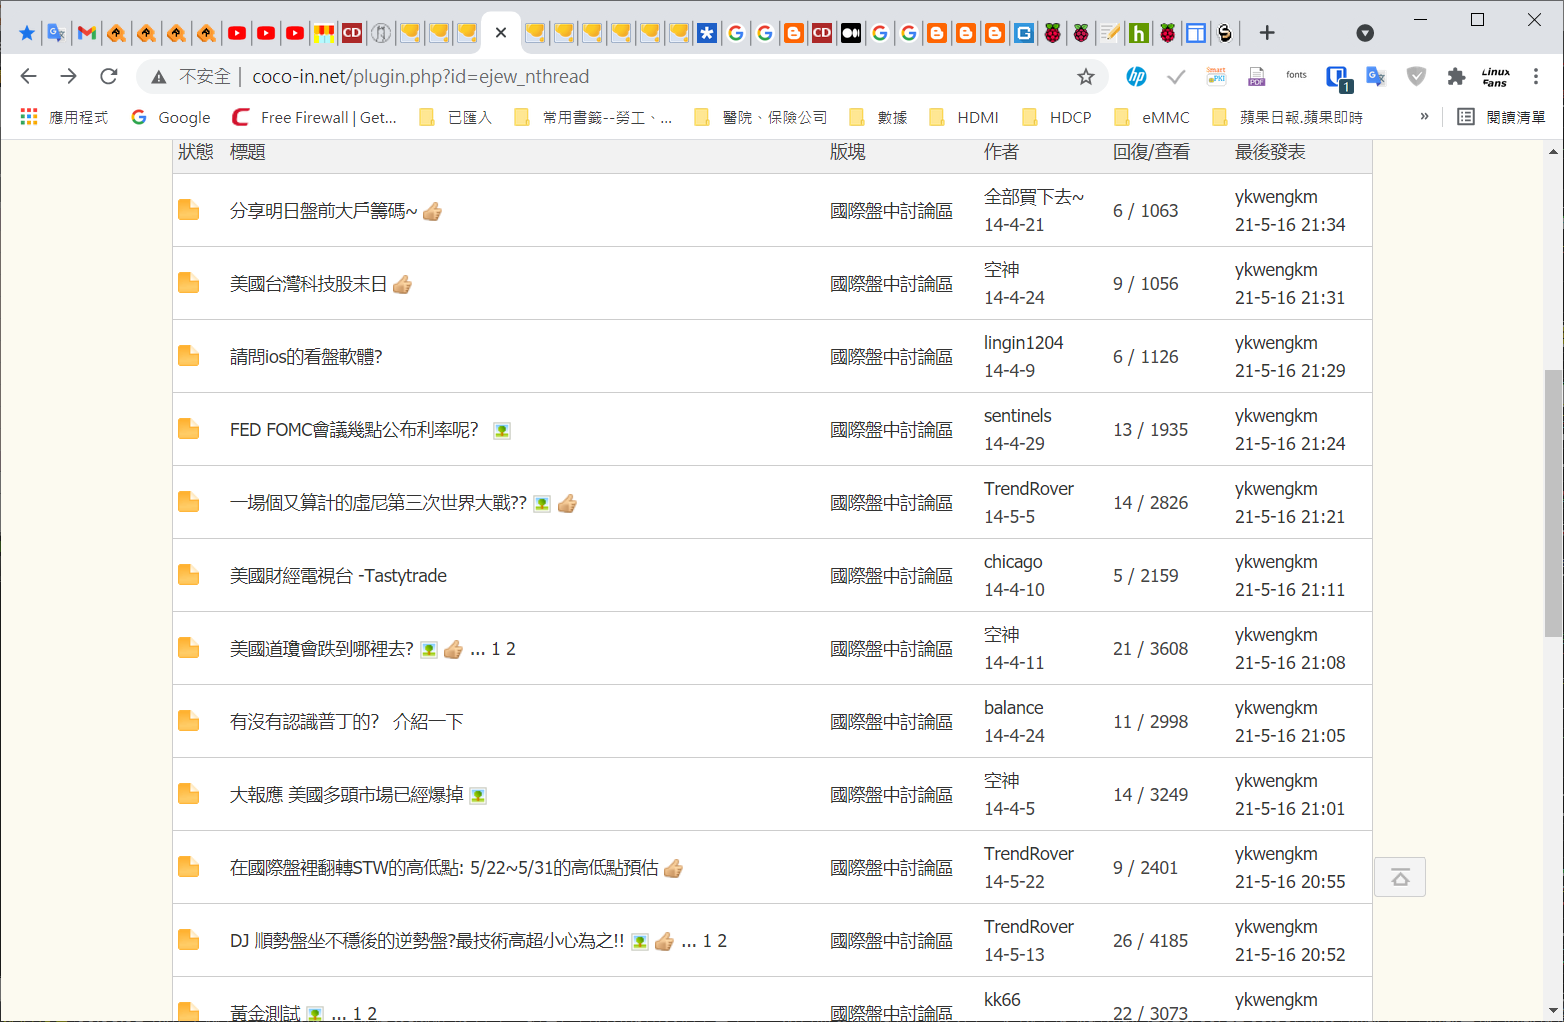The height and width of the screenshot is (1022, 1564).
Task: Open thread 有沒有認識普丁的? 介紹一下
Action: click(346, 722)
